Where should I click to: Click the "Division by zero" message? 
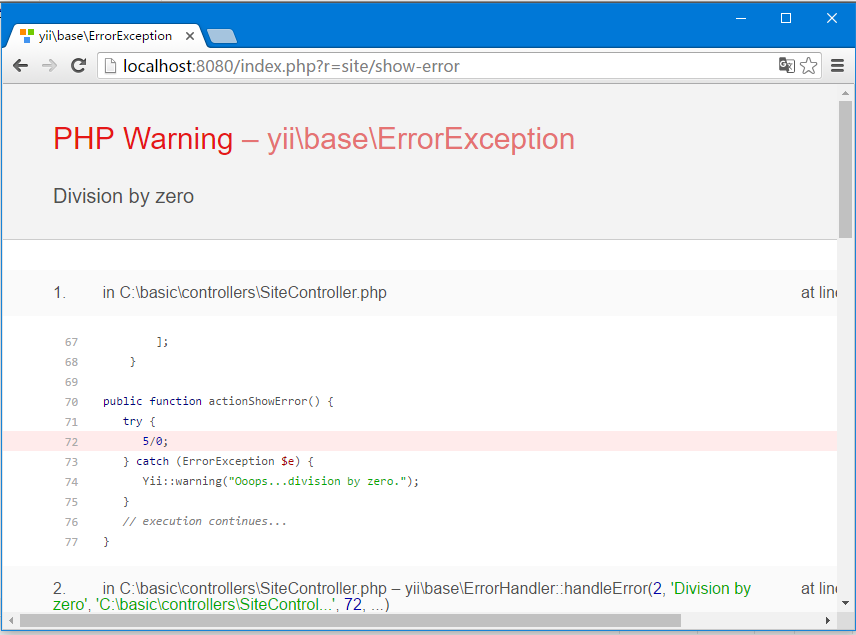pyautogui.click(x=123, y=196)
